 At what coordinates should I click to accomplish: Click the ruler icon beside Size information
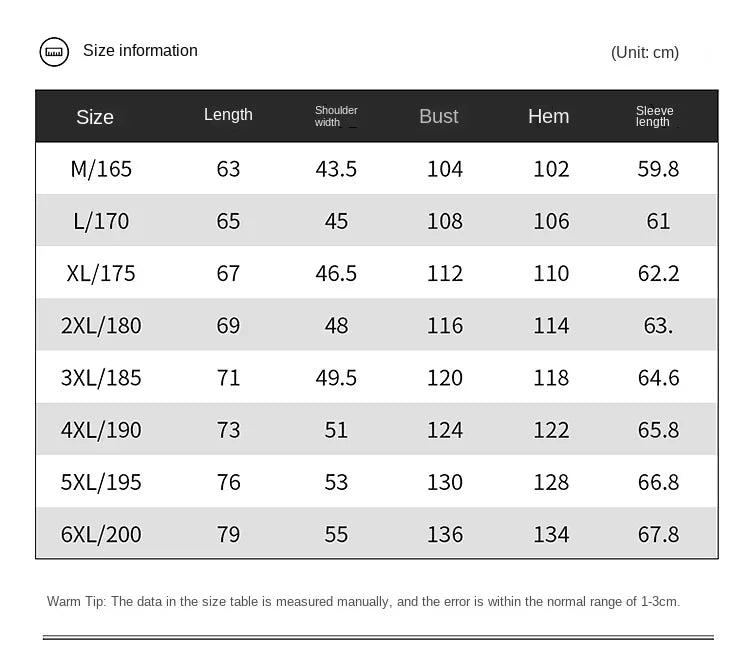(54, 52)
